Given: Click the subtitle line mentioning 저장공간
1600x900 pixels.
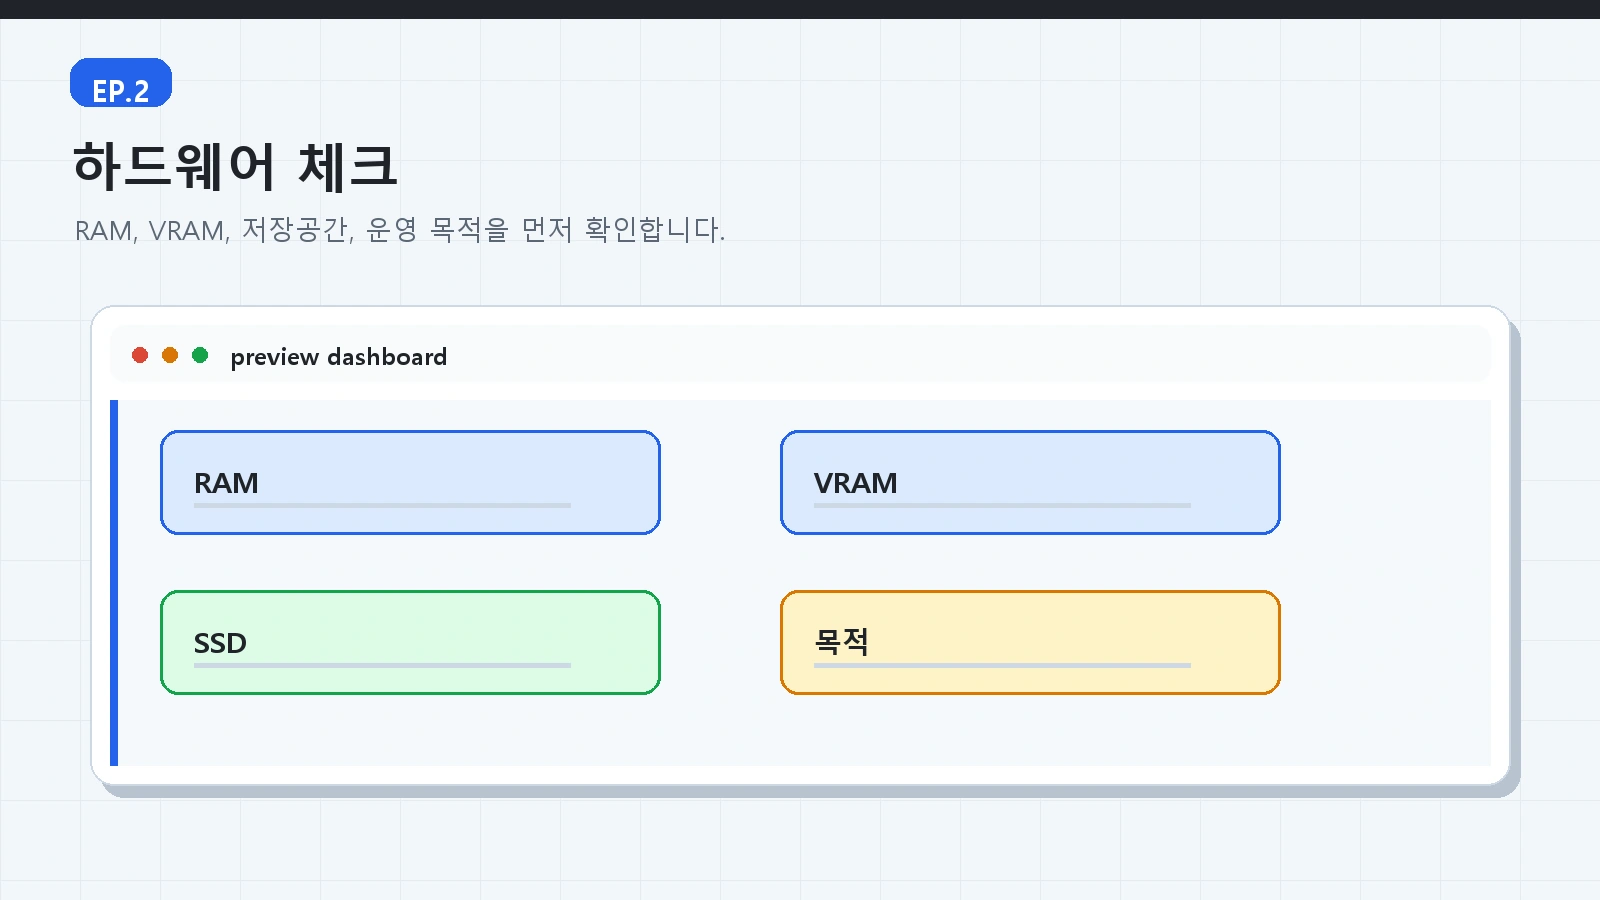Looking at the screenshot, I should click(400, 230).
